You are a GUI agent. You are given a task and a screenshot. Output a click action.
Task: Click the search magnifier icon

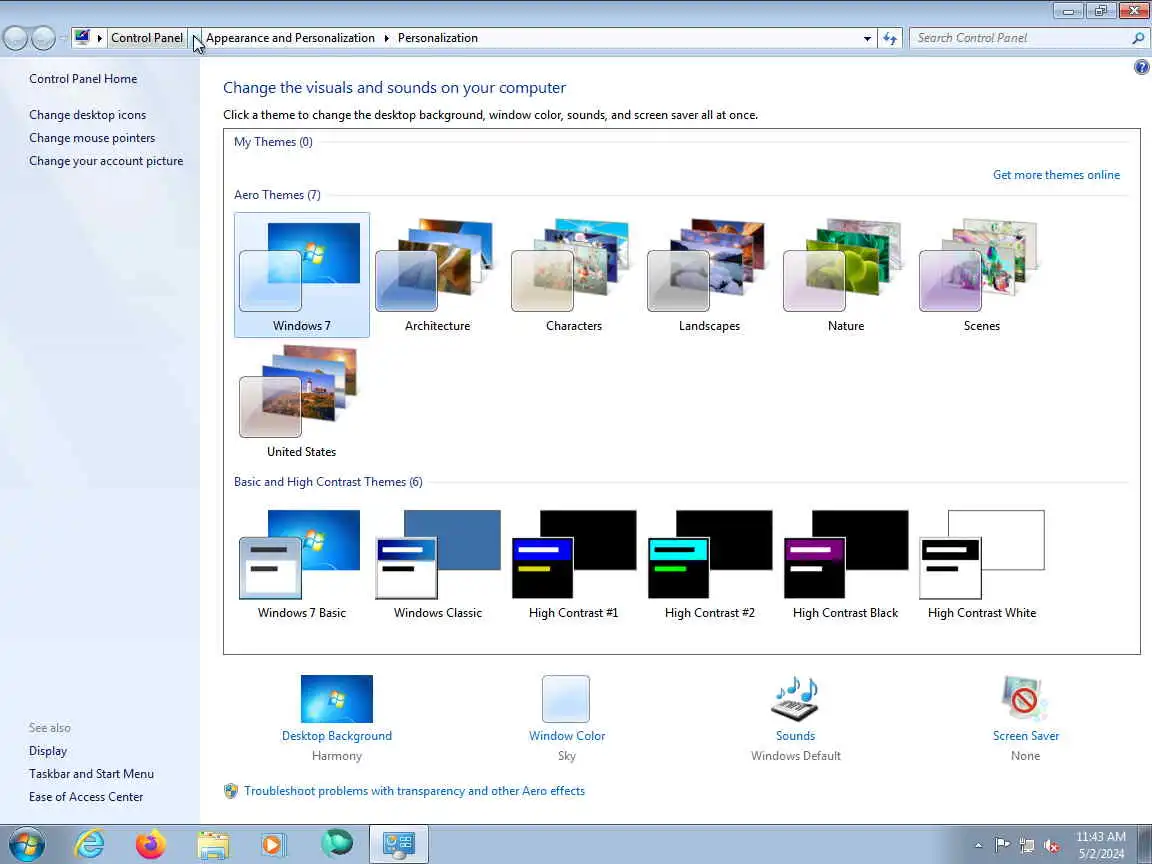pos(1138,38)
